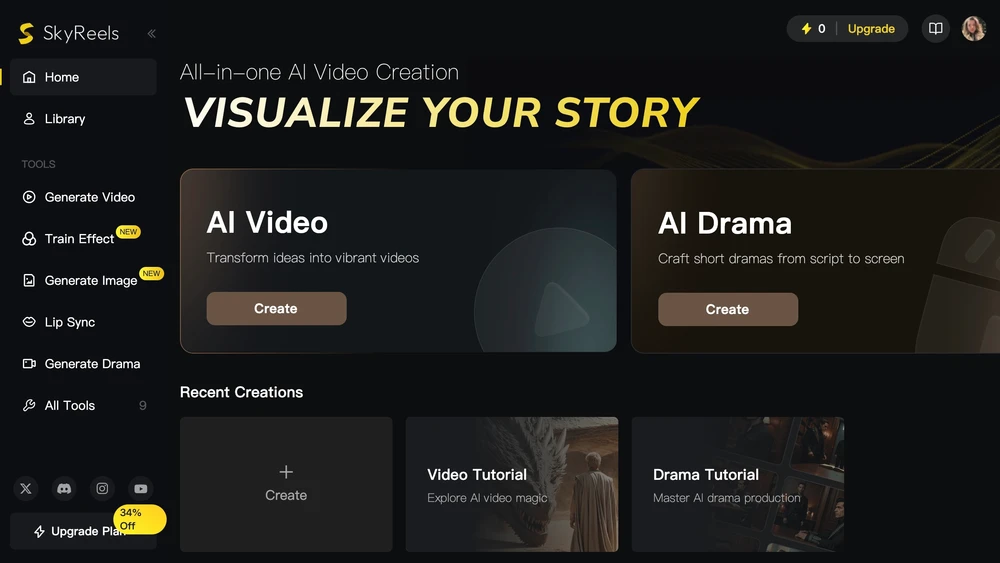
Task: Click the SkyReels logo icon
Action: tap(26, 33)
